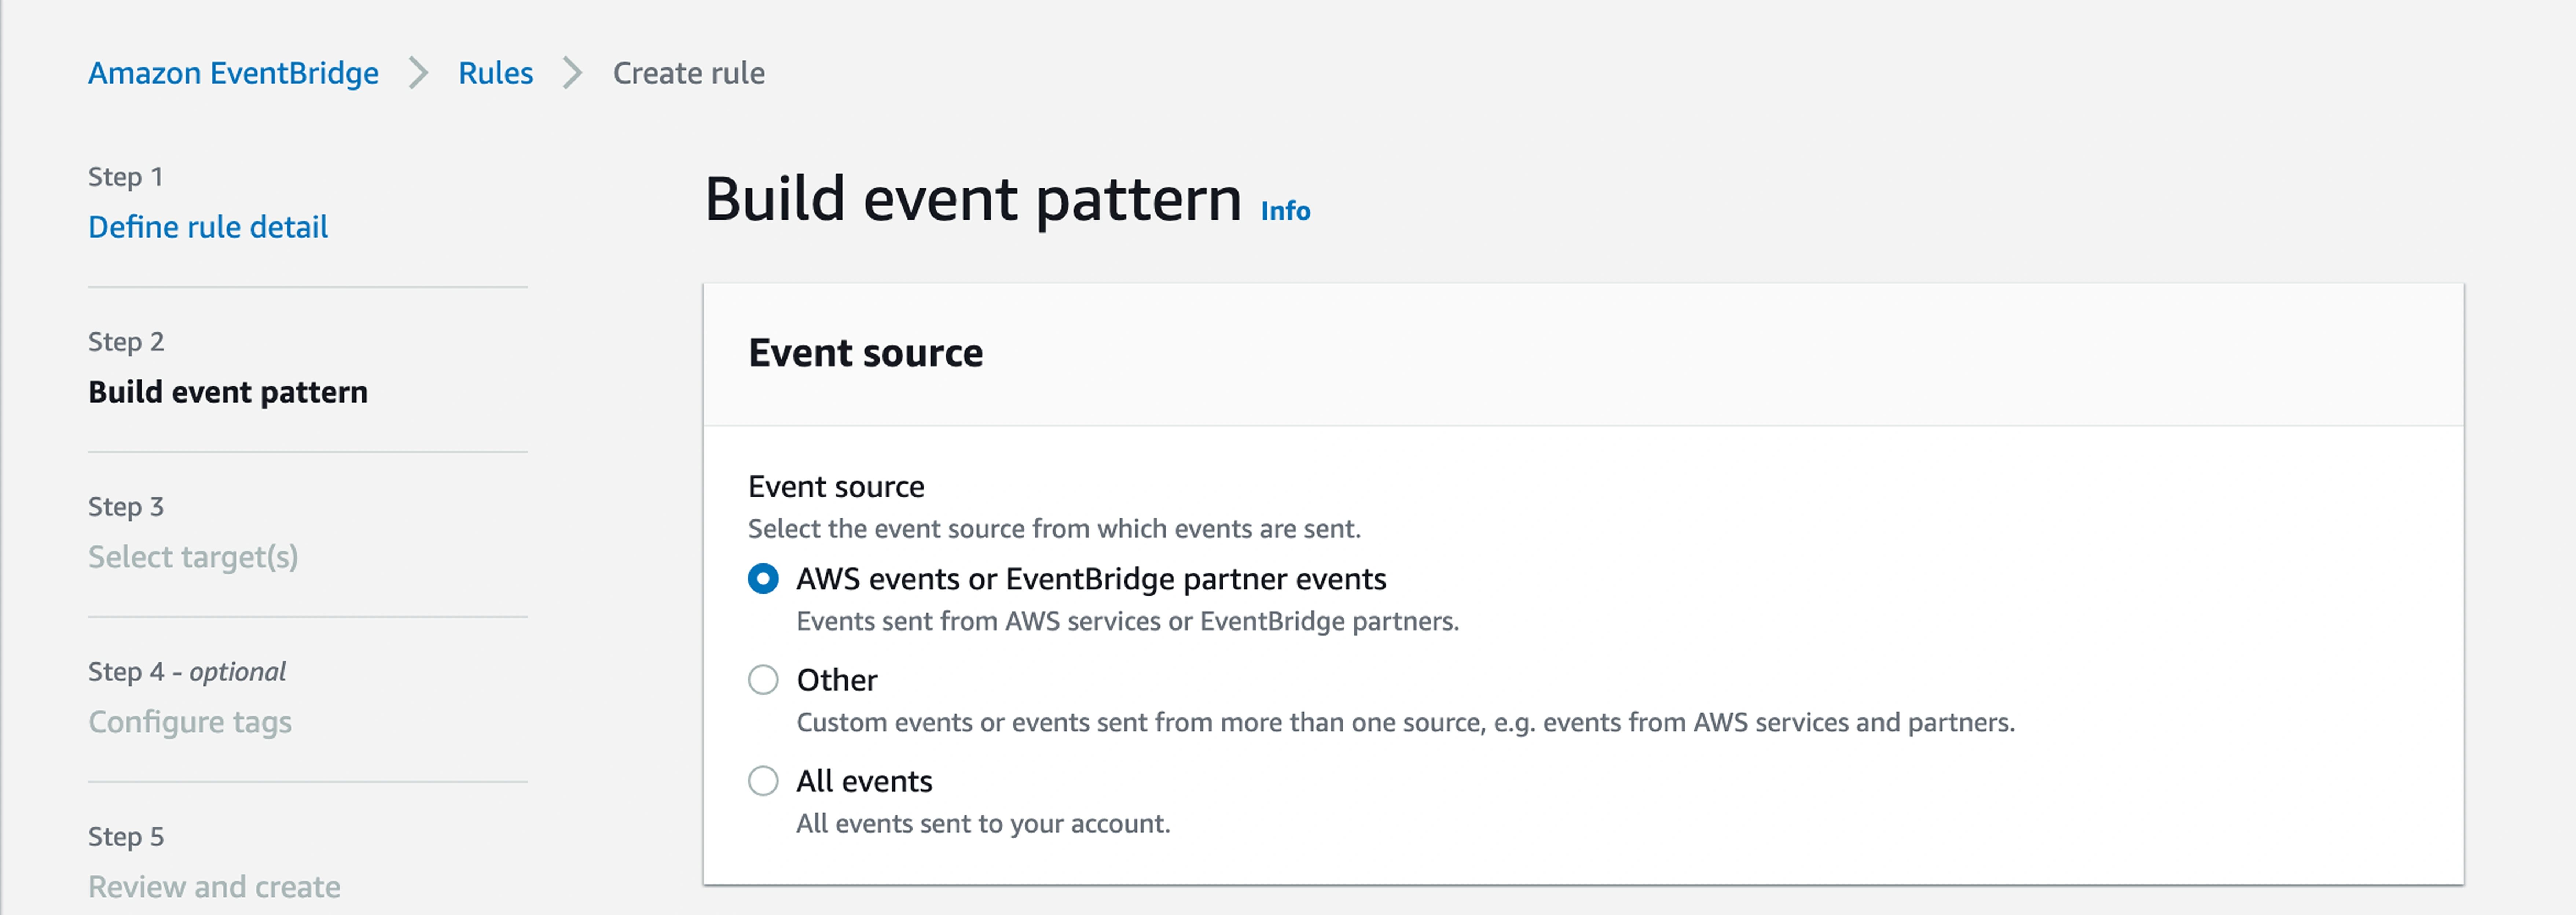Click the 'Custom events or events sent' description
Screen dimensions: 2576x915
[x=1405, y=722]
